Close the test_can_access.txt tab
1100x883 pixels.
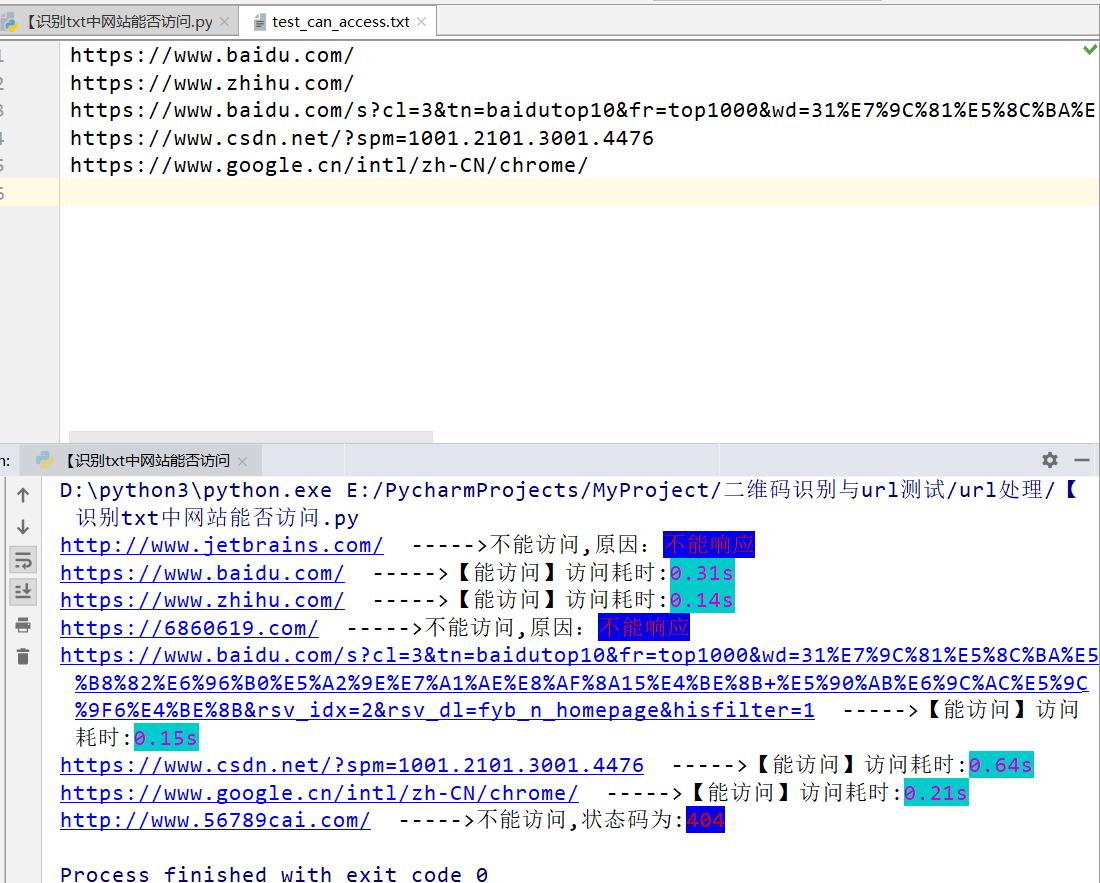[x=421, y=22]
